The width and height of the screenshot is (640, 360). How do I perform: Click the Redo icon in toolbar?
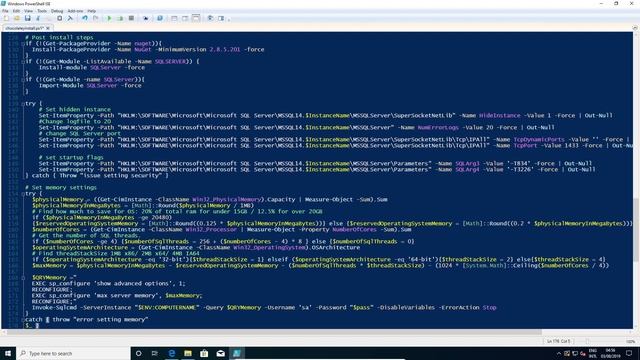pos(96,18)
